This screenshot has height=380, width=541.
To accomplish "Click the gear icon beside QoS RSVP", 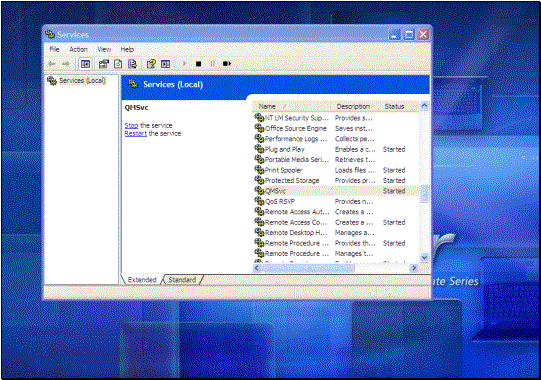I will [259, 201].
